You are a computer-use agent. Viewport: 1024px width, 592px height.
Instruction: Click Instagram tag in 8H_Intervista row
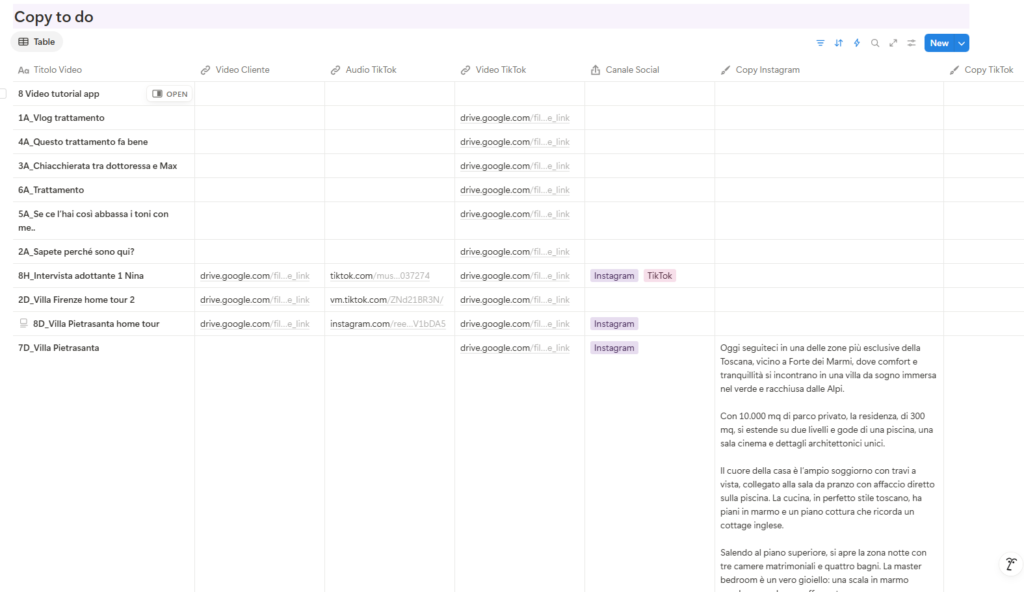[614, 276]
